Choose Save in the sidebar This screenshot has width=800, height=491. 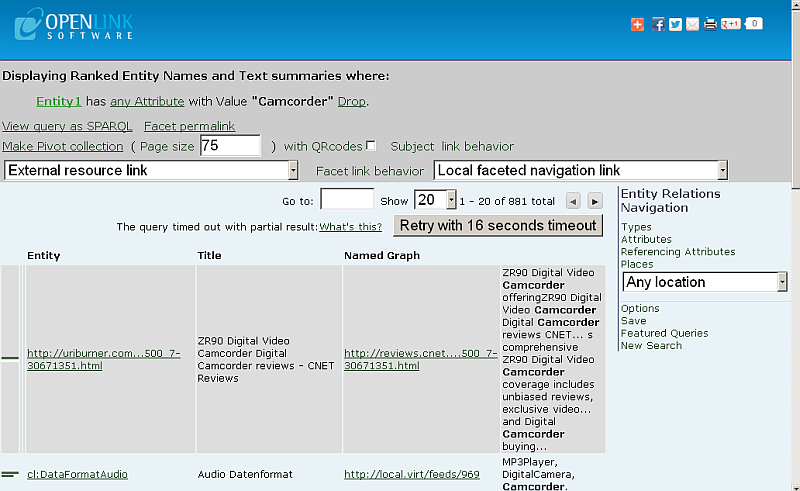click(x=634, y=321)
